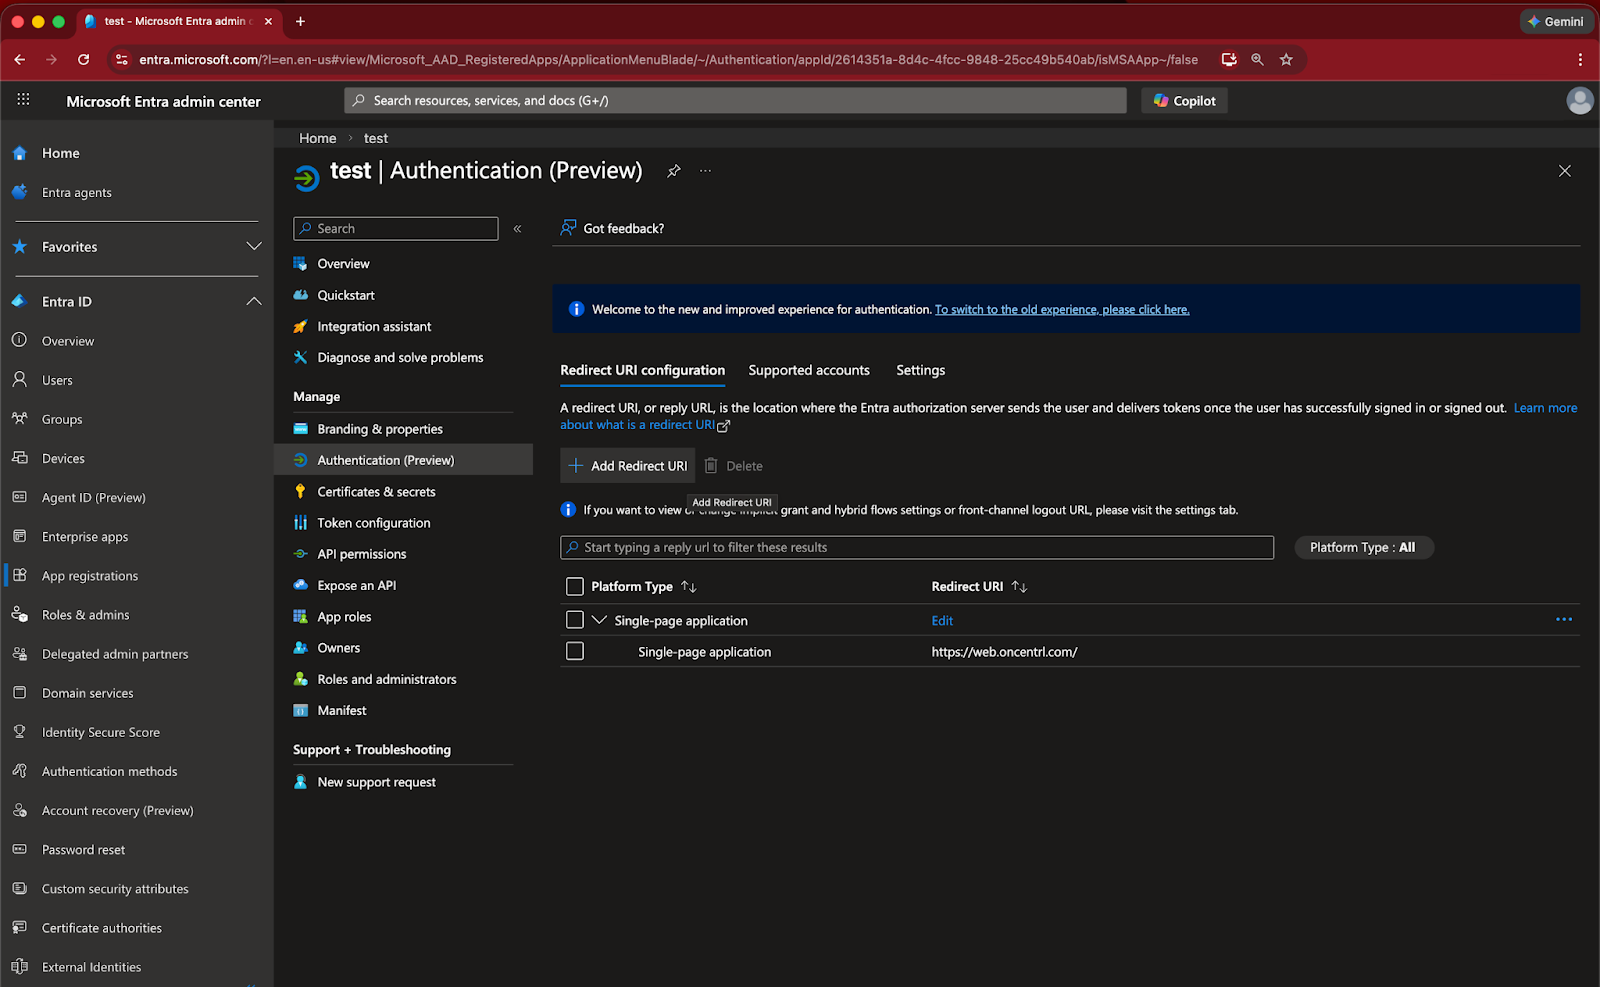The height and width of the screenshot is (987, 1600).
Task: Reload the page in Chrome
Action: [84, 60]
